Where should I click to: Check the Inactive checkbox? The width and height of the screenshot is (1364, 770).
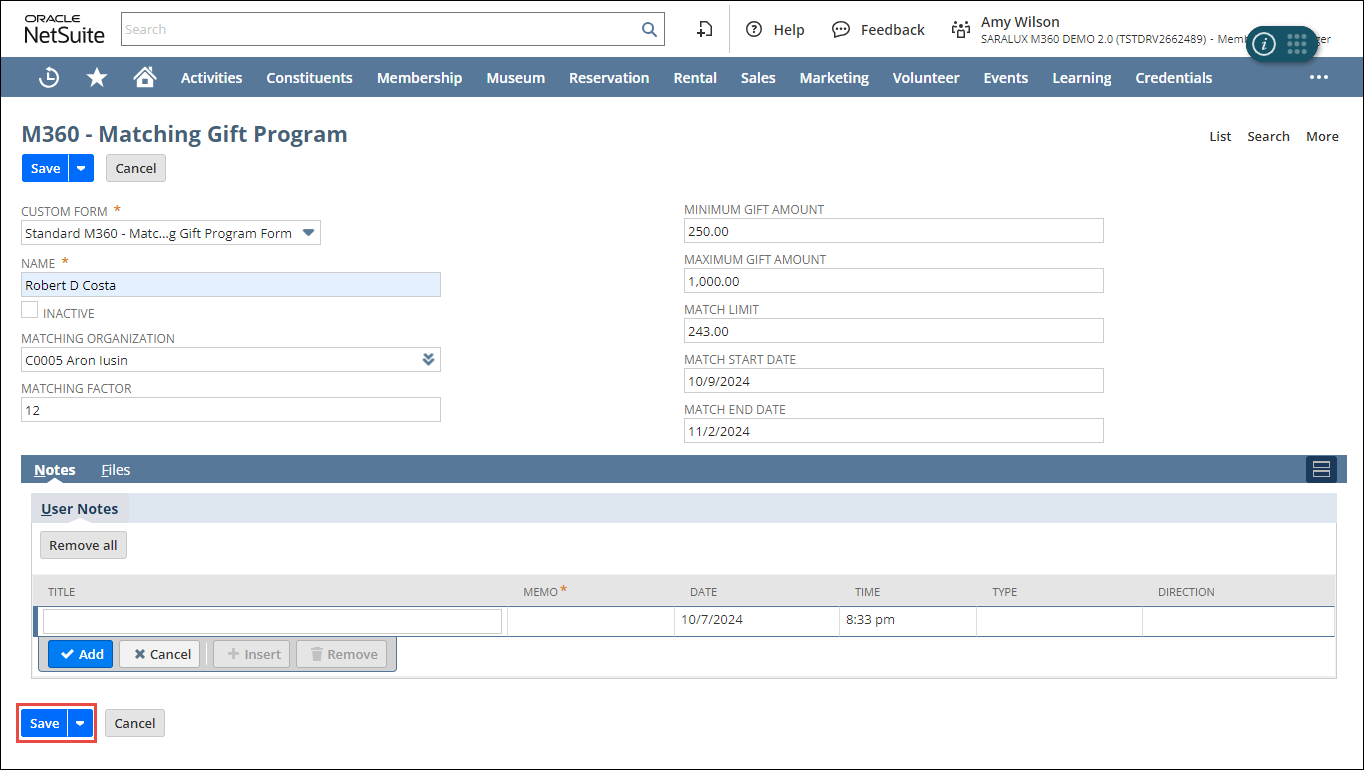pyautogui.click(x=30, y=311)
